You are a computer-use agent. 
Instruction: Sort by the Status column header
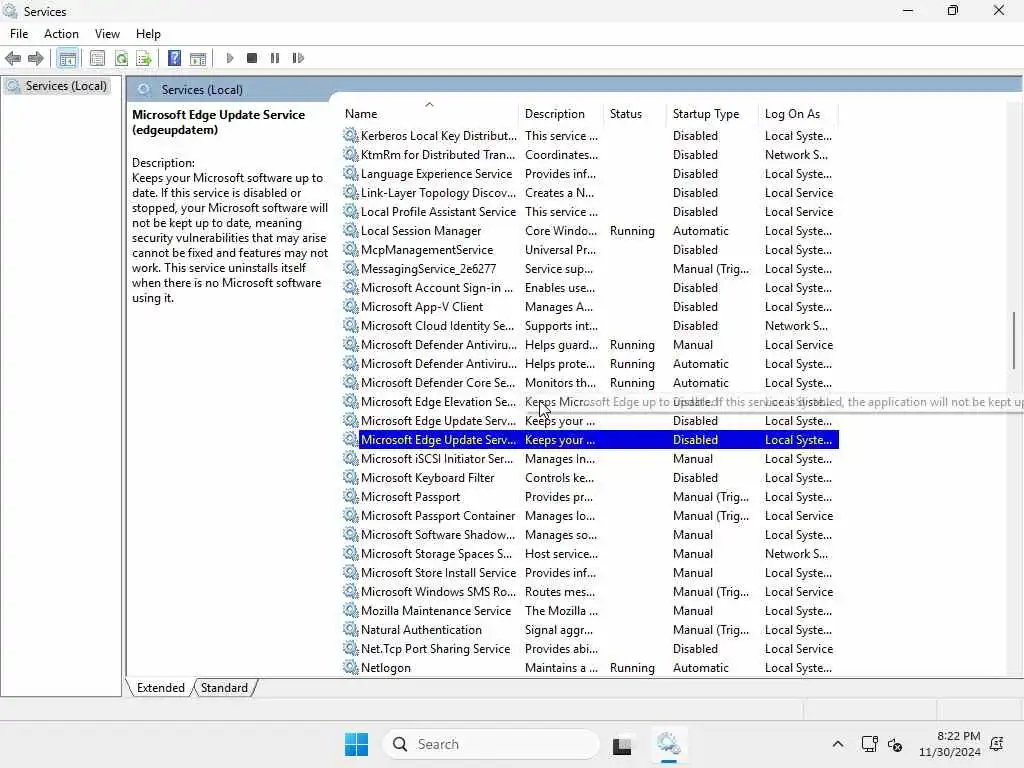coord(635,114)
